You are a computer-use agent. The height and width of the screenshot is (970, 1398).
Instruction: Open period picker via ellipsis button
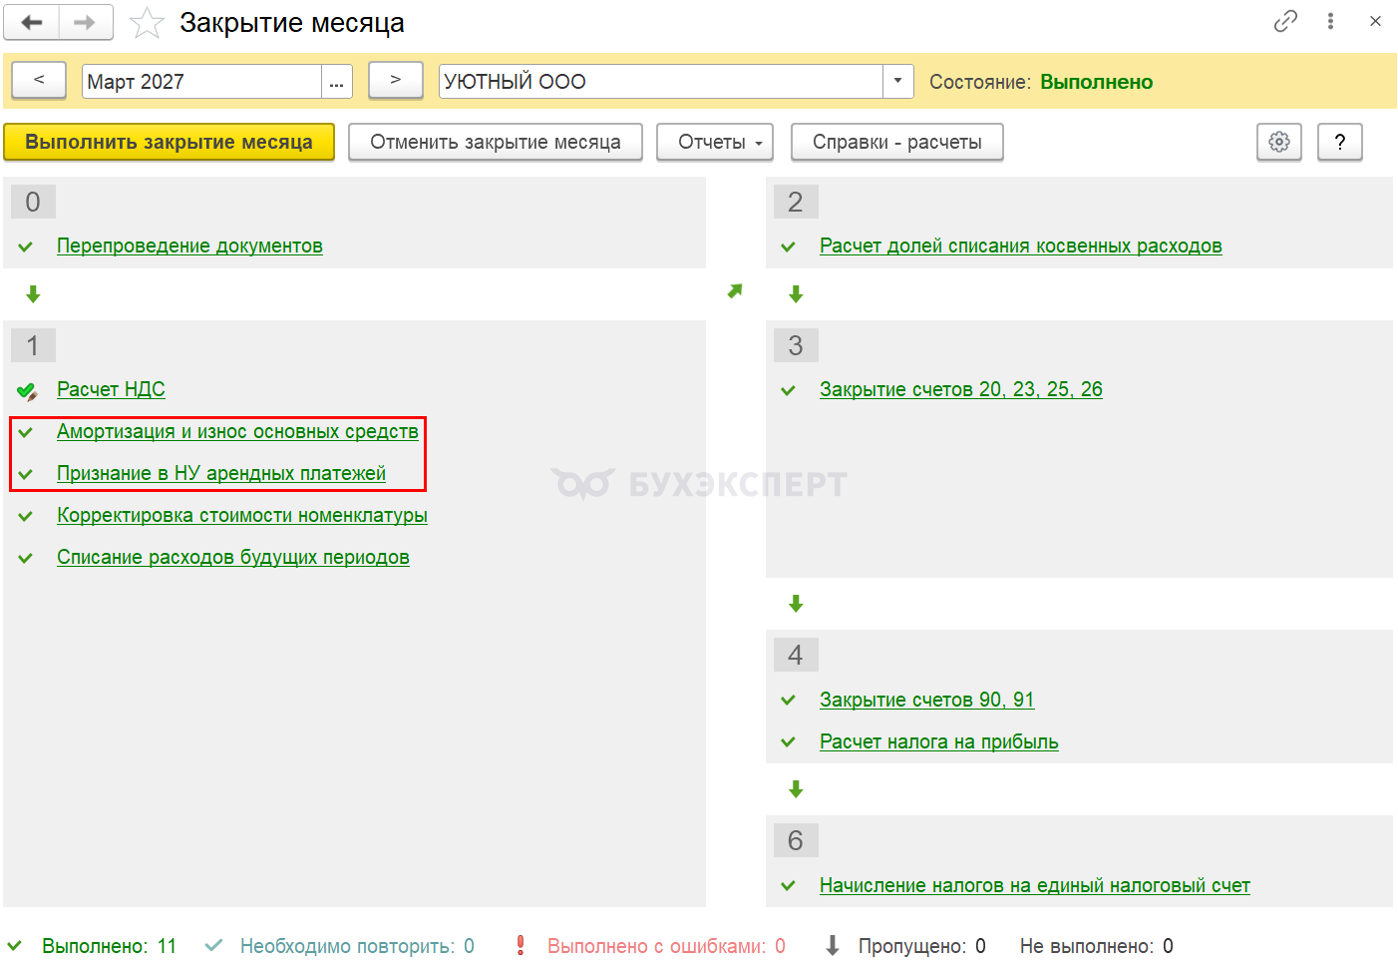(337, 82)
